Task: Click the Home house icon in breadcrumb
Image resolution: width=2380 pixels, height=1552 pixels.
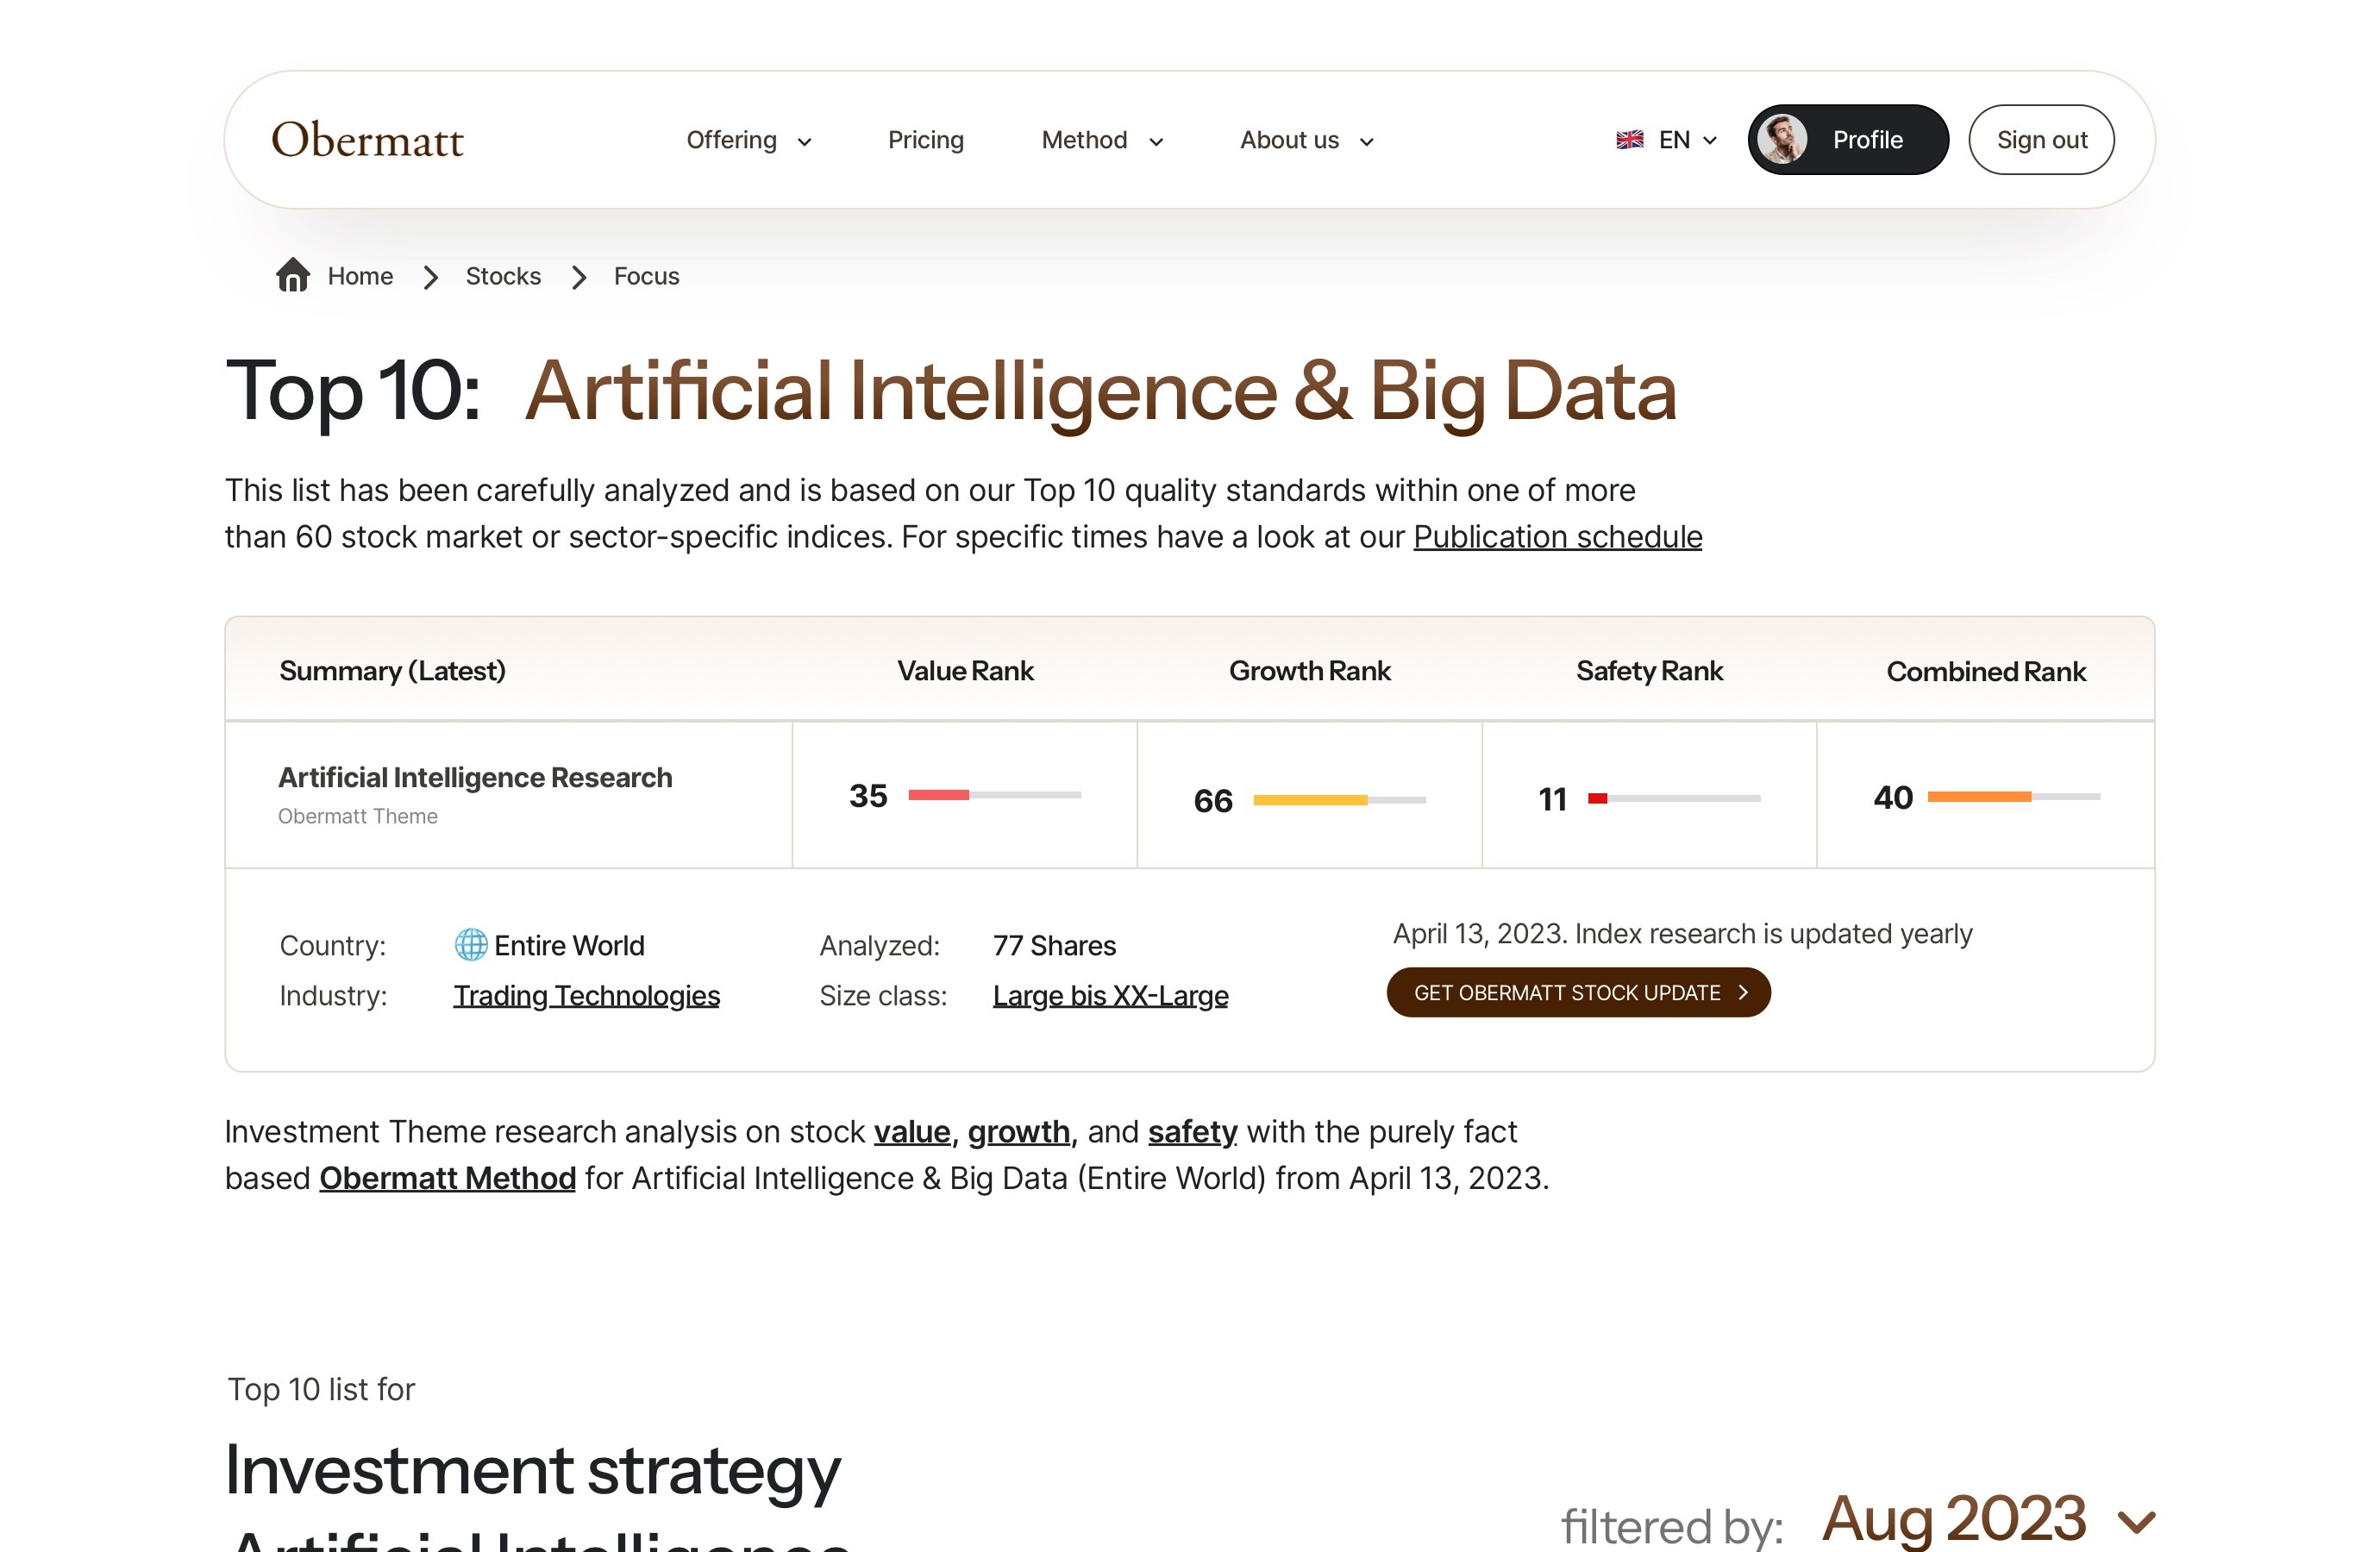Action: [292, 275]
